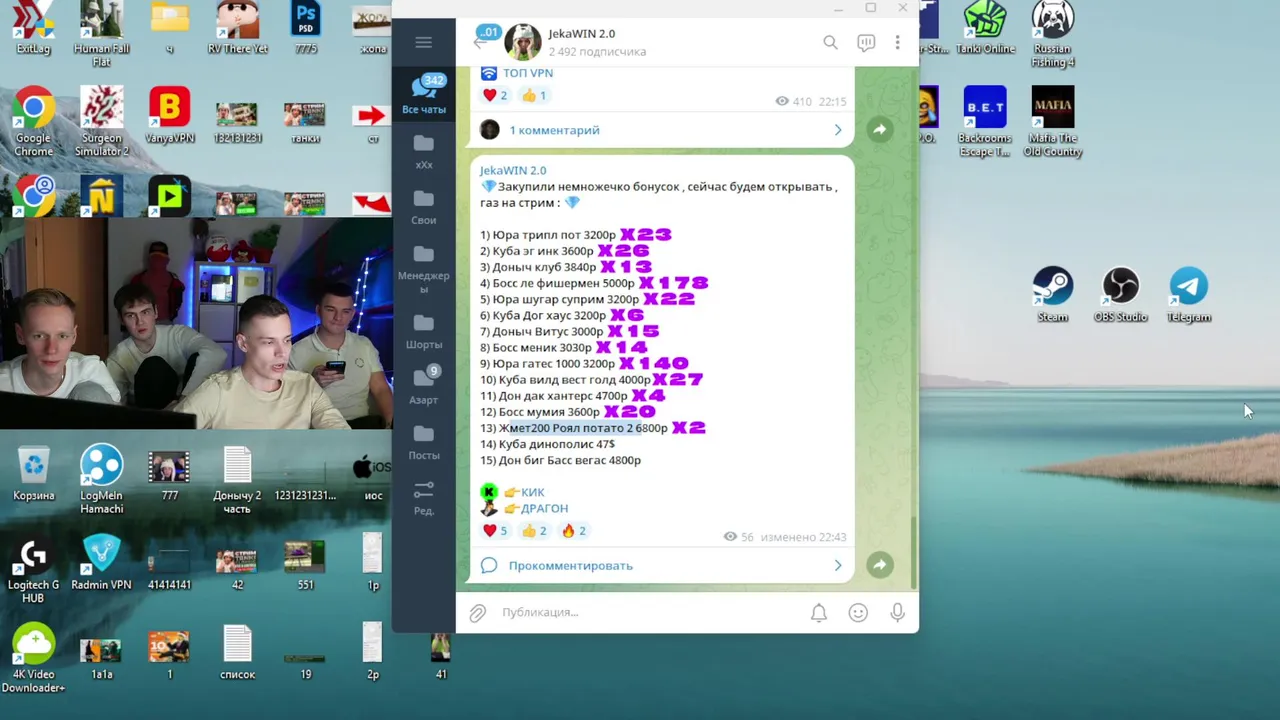Toggle silent broadcast bell icon

pyautogui.click(x=818, y=612)
